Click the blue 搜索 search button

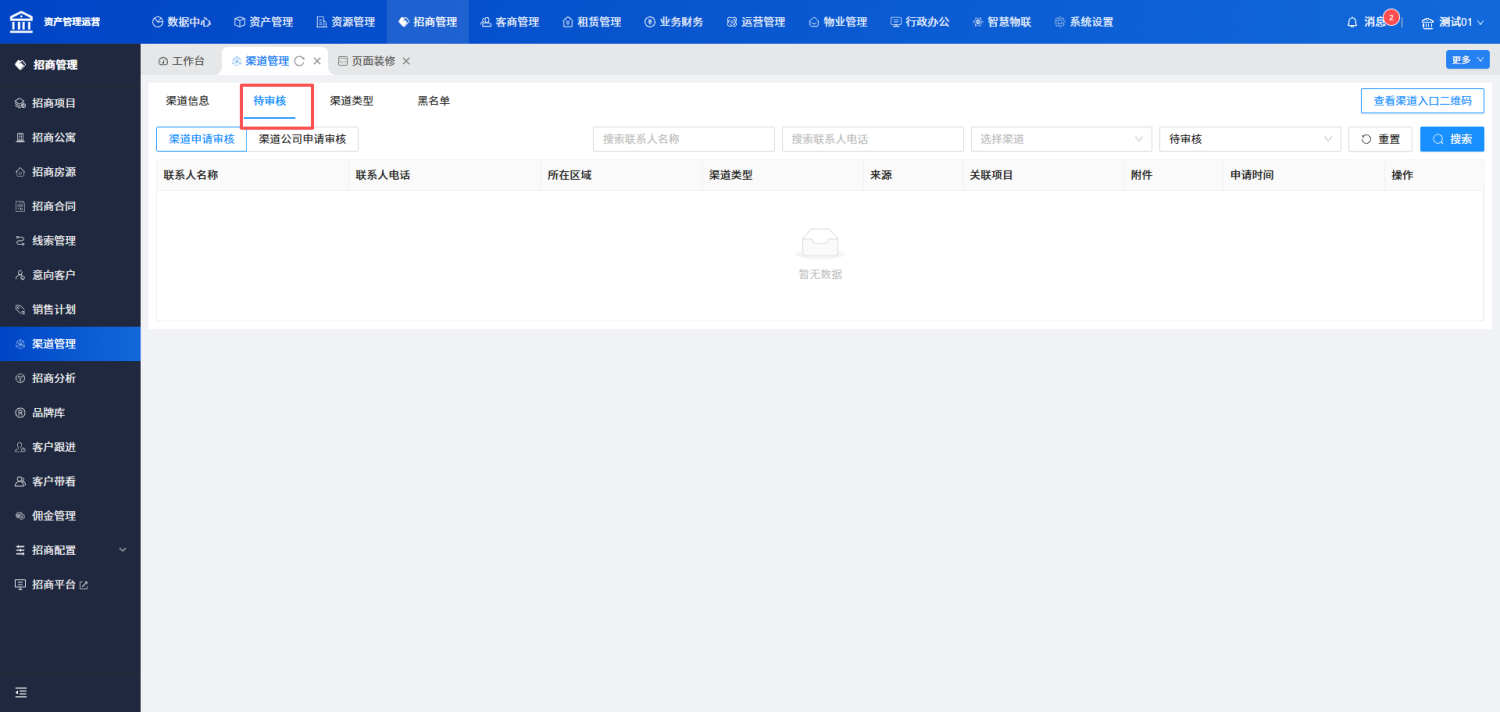pyautogui.click(x=1452, y=139)
